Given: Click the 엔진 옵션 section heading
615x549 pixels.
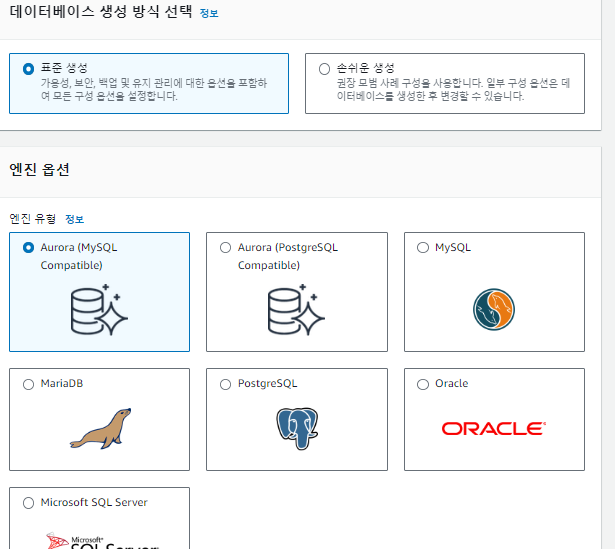Looking at the screenshot, I should (39, 170).
